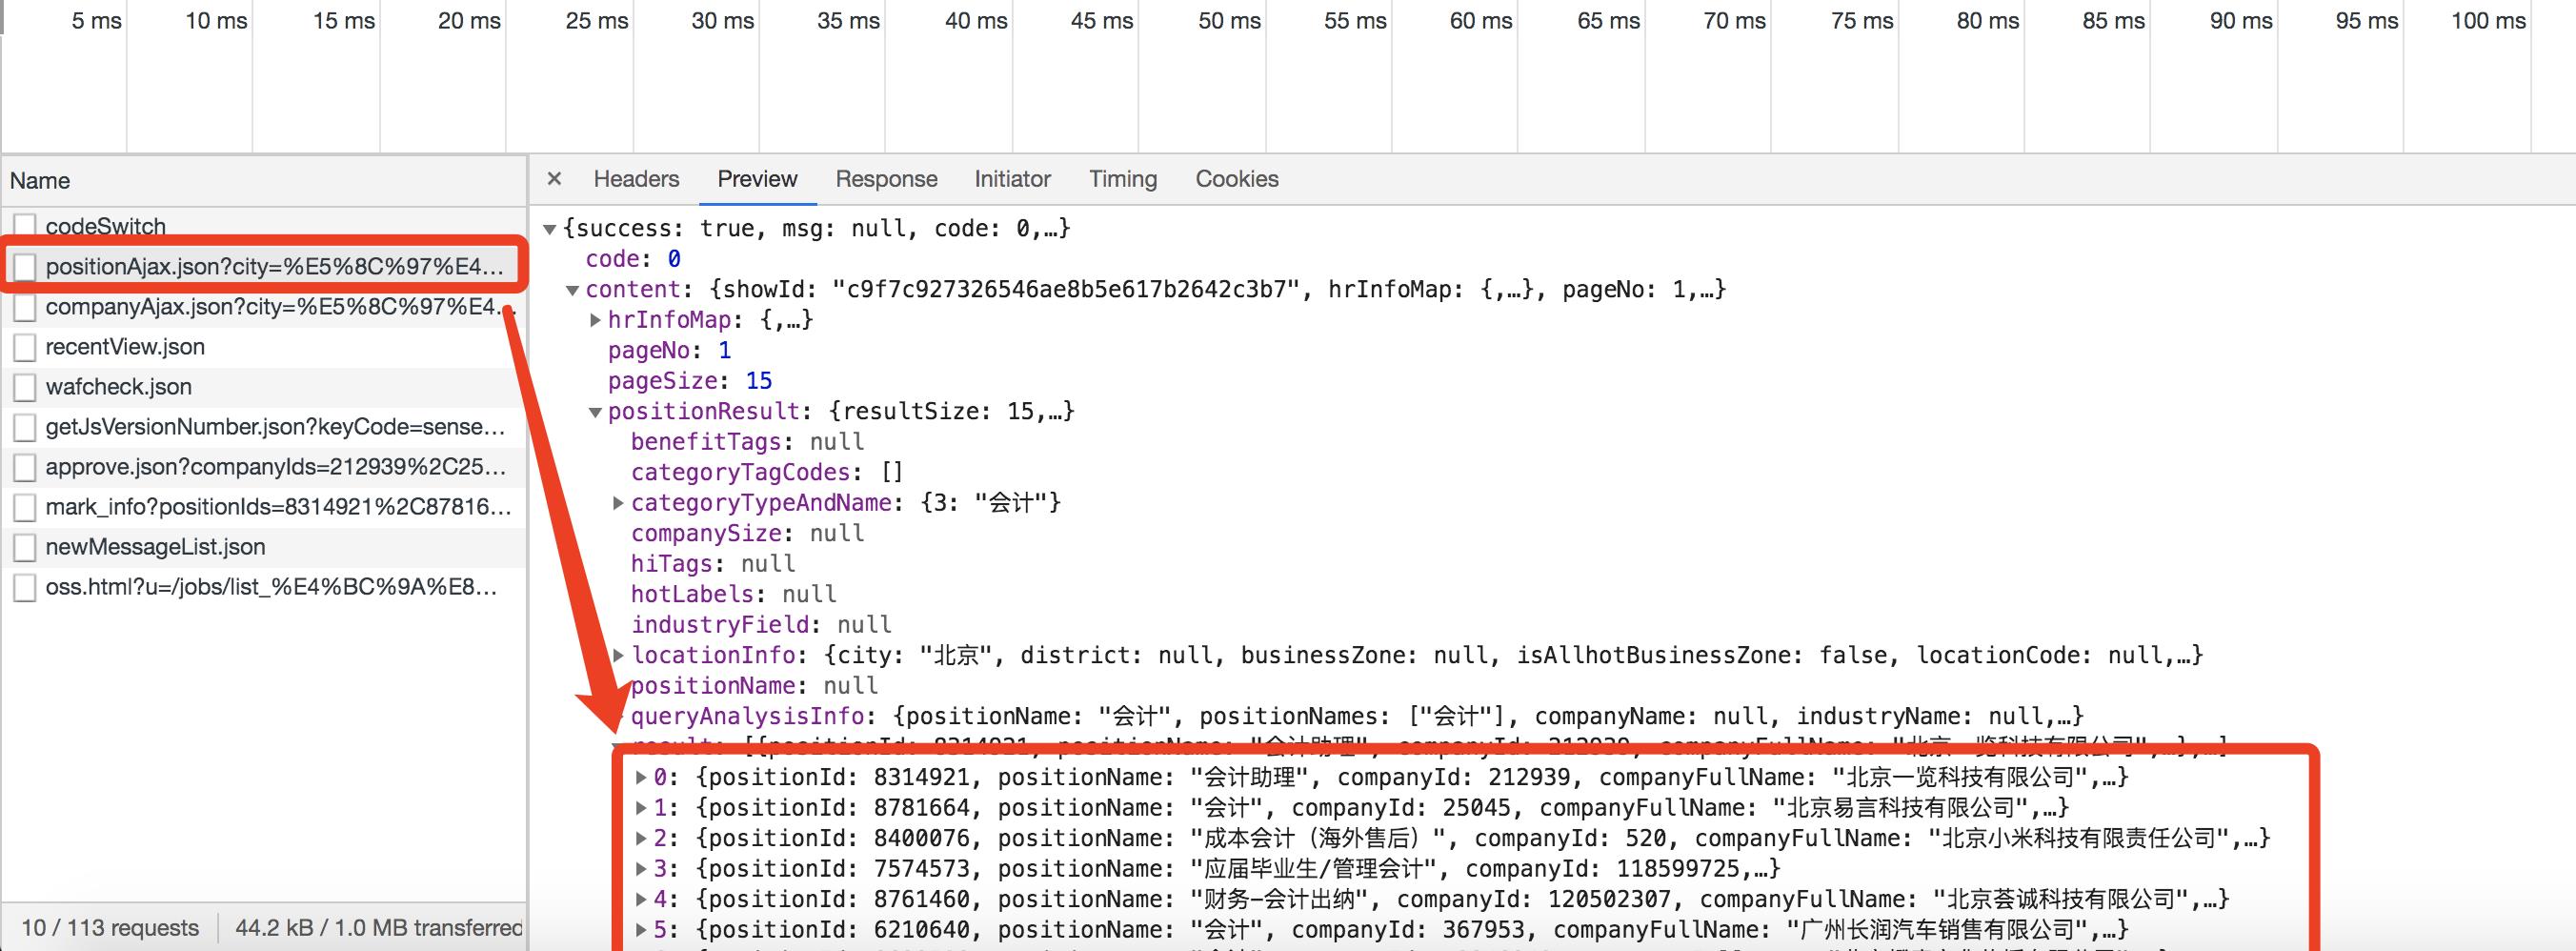Click the file icon beside approve.json

pyautogui.click(x=25, y=467)
